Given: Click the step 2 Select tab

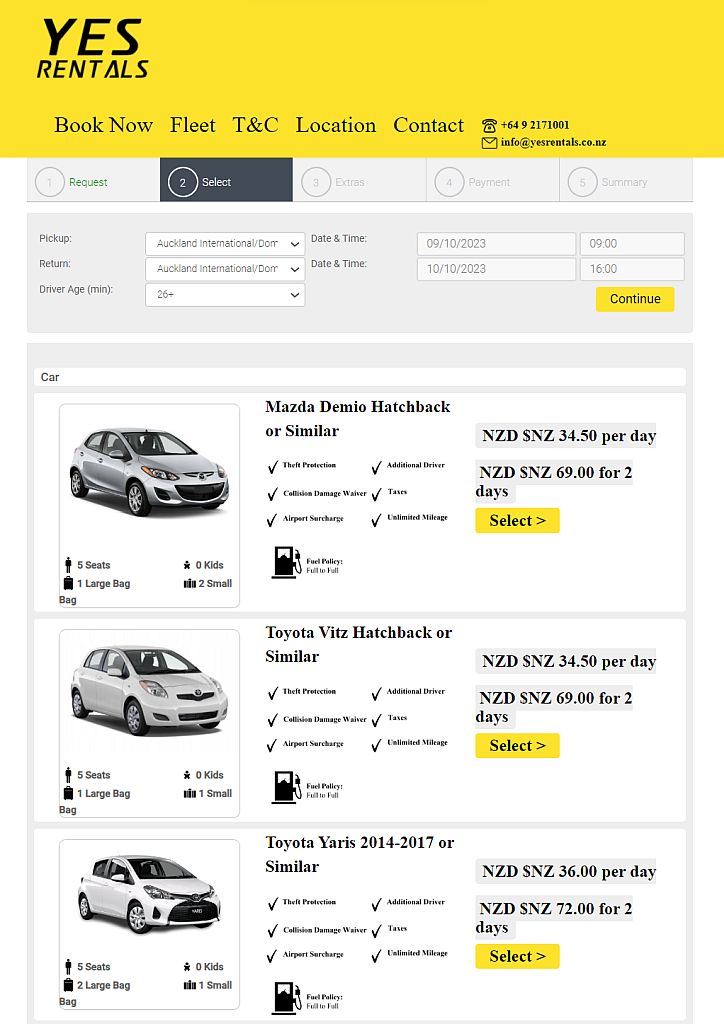Looking at the screenshot, I should 226,180.
